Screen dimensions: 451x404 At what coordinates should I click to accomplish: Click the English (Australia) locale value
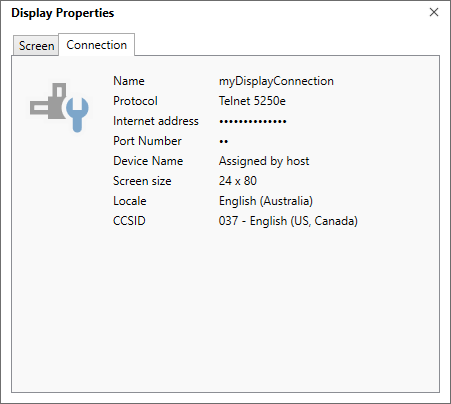[266, 201]
